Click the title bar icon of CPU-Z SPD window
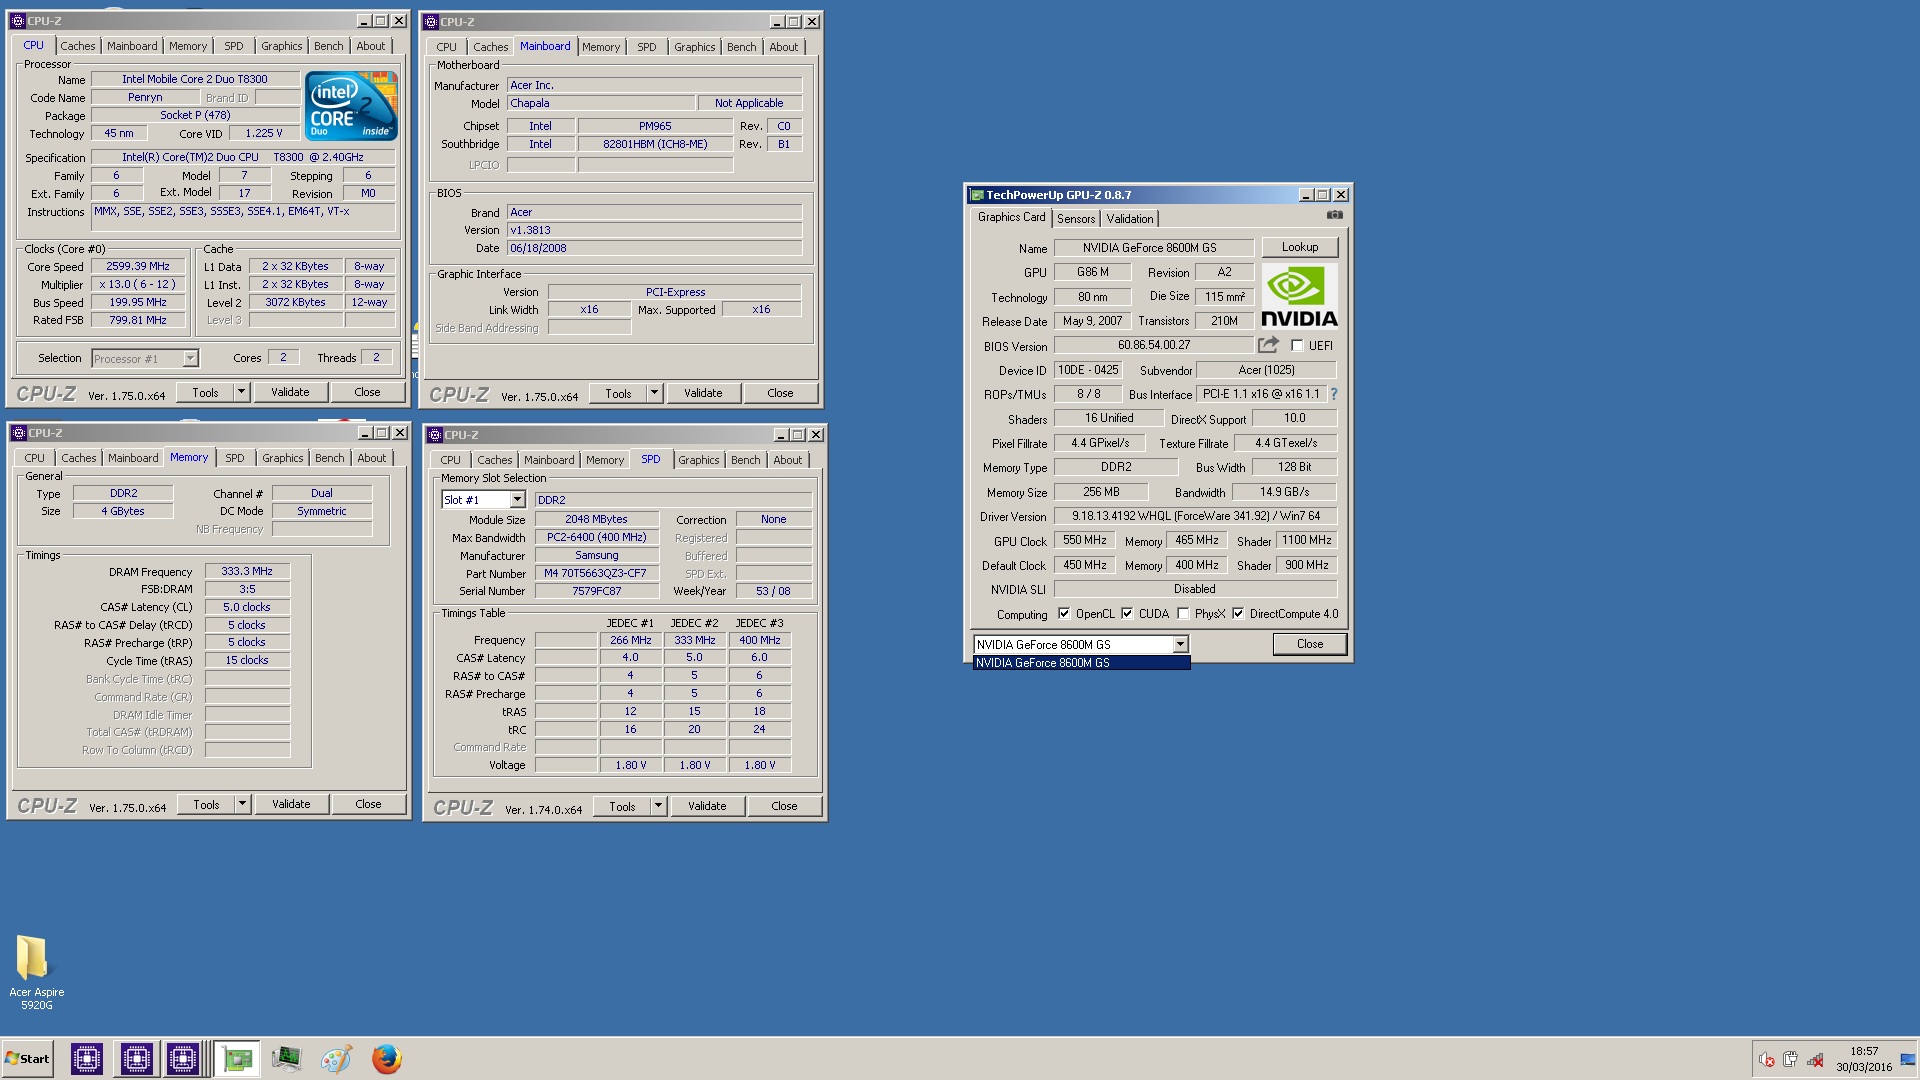Screen dimensions: 1920x1080 435,435
